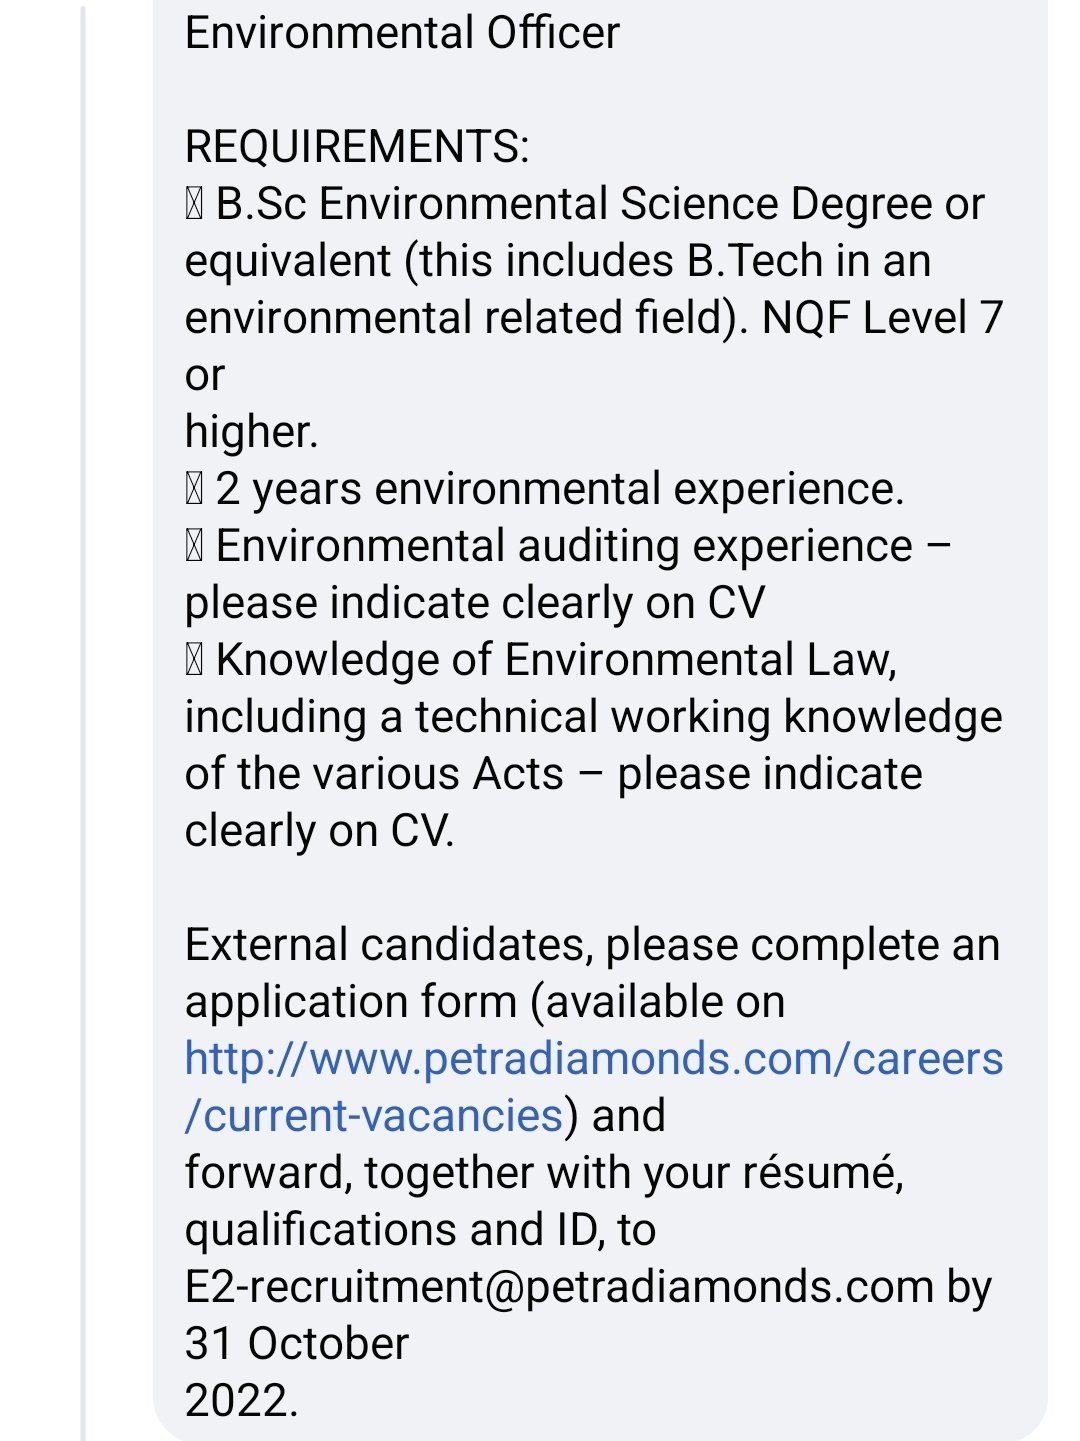Click the "/current-vacancies" link segment

point(373,1116)
